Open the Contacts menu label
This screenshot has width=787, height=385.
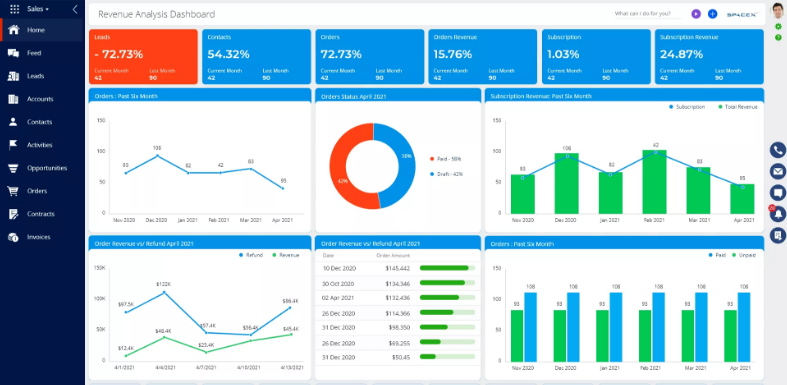pos(40,122)
